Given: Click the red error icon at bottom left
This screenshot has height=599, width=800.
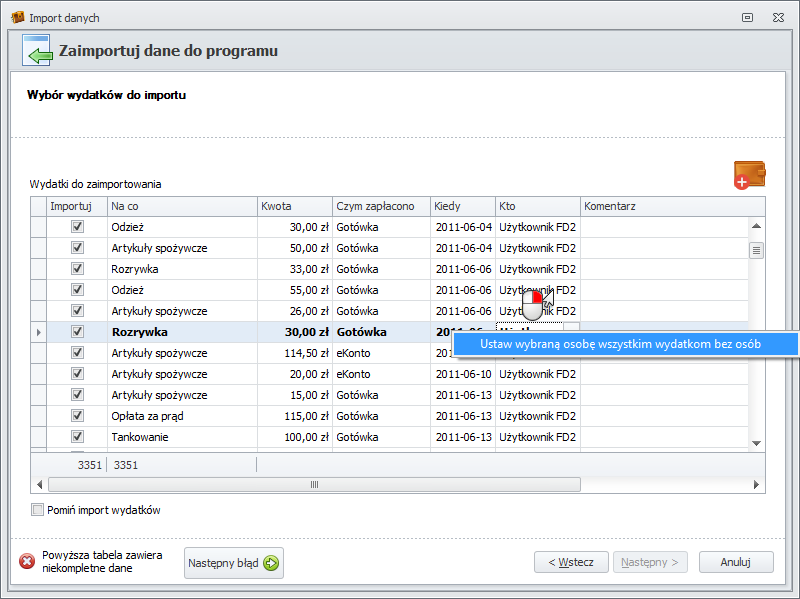Looking at the screenshot, I should tap(27, 562).
